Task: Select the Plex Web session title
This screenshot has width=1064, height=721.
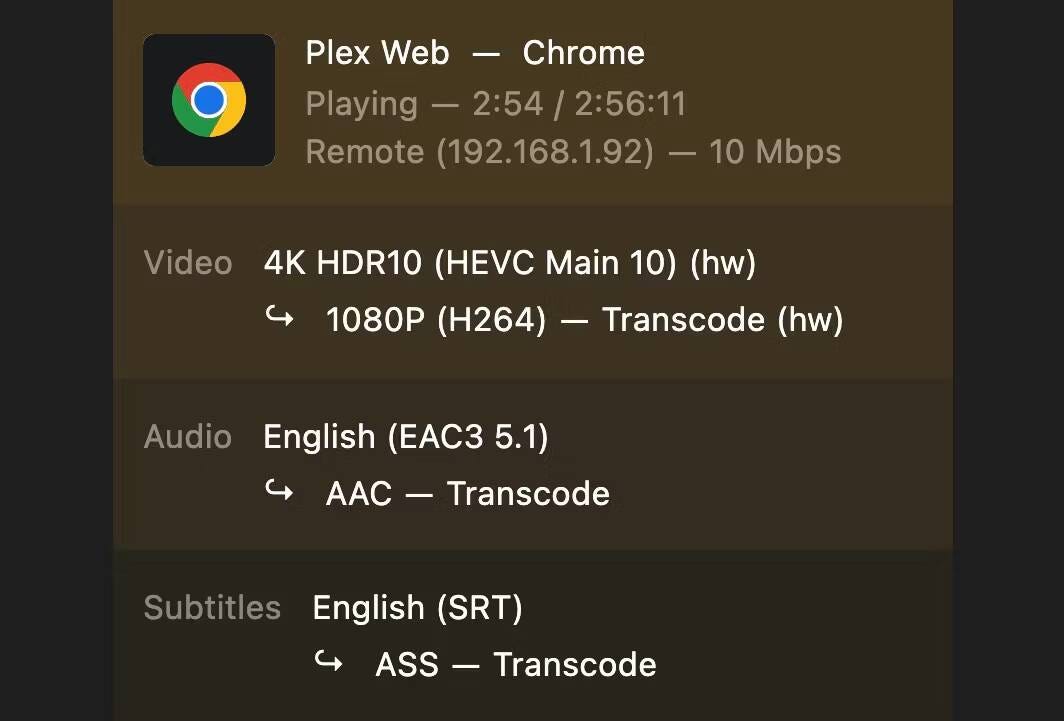Action: [x=377, y=53]
